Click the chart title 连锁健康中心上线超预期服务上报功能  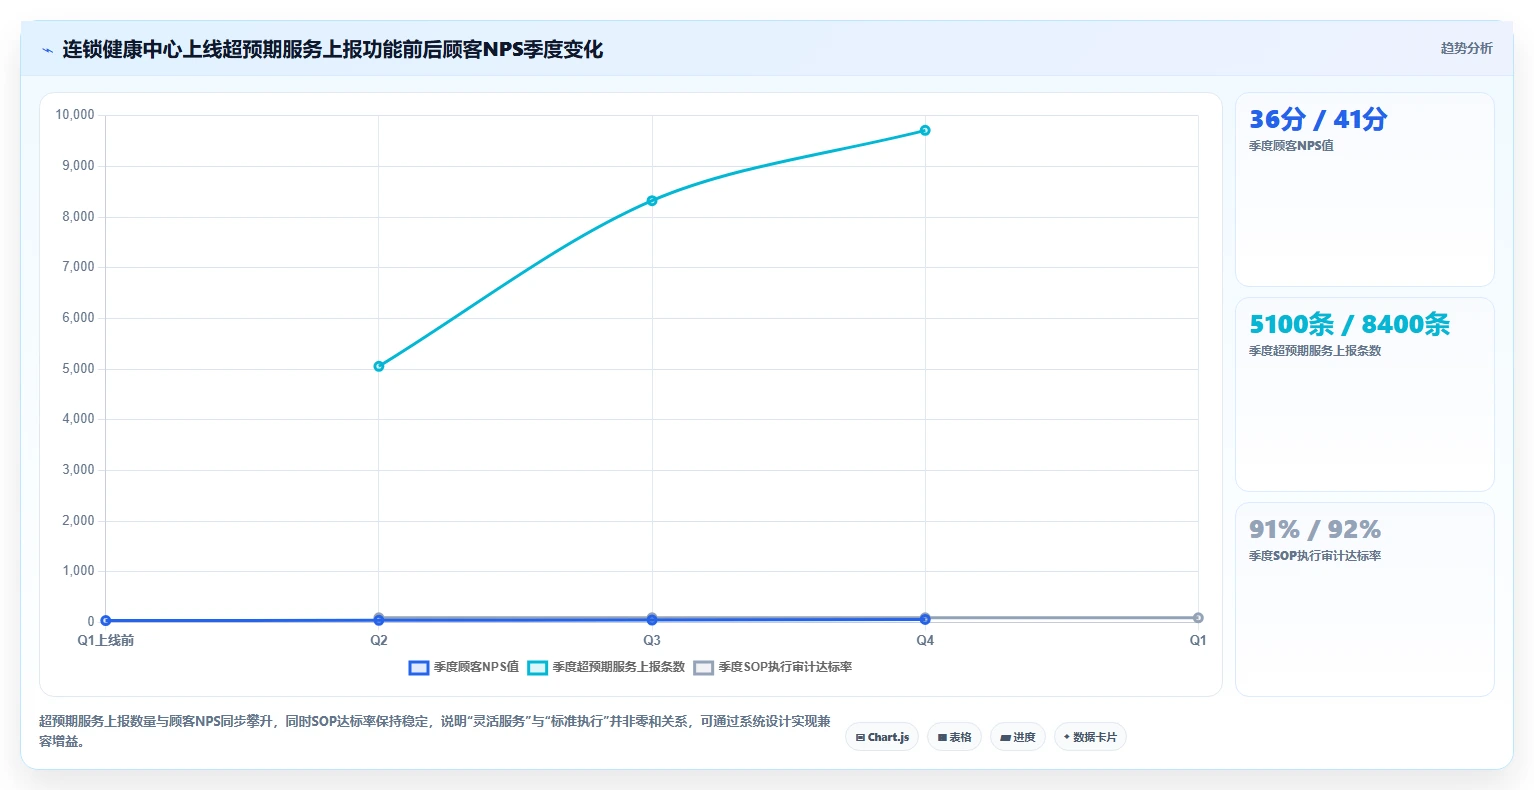(333, 49)
